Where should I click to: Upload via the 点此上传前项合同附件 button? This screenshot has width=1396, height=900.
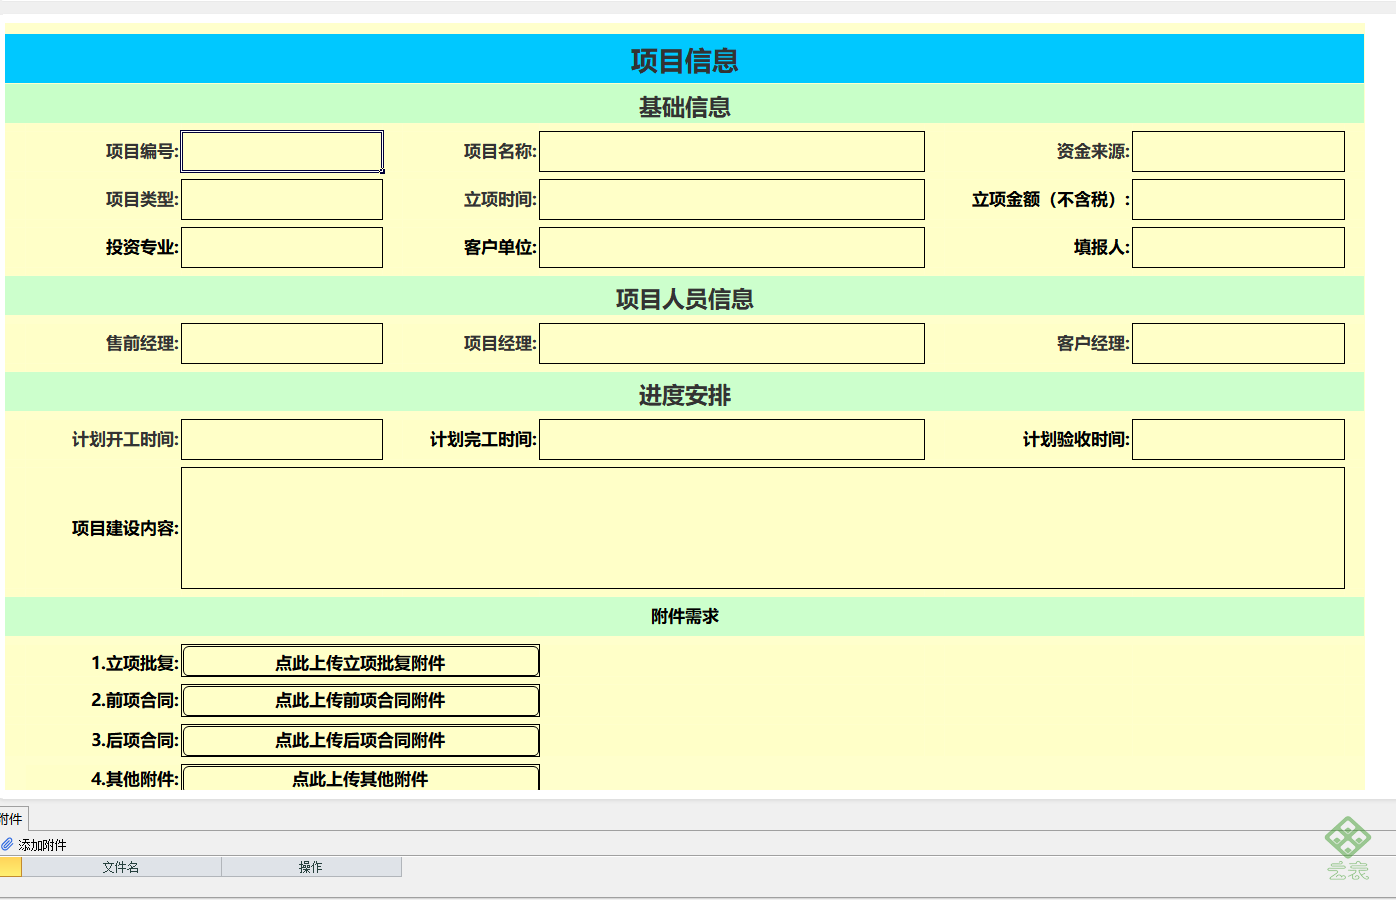click(360, 700)
